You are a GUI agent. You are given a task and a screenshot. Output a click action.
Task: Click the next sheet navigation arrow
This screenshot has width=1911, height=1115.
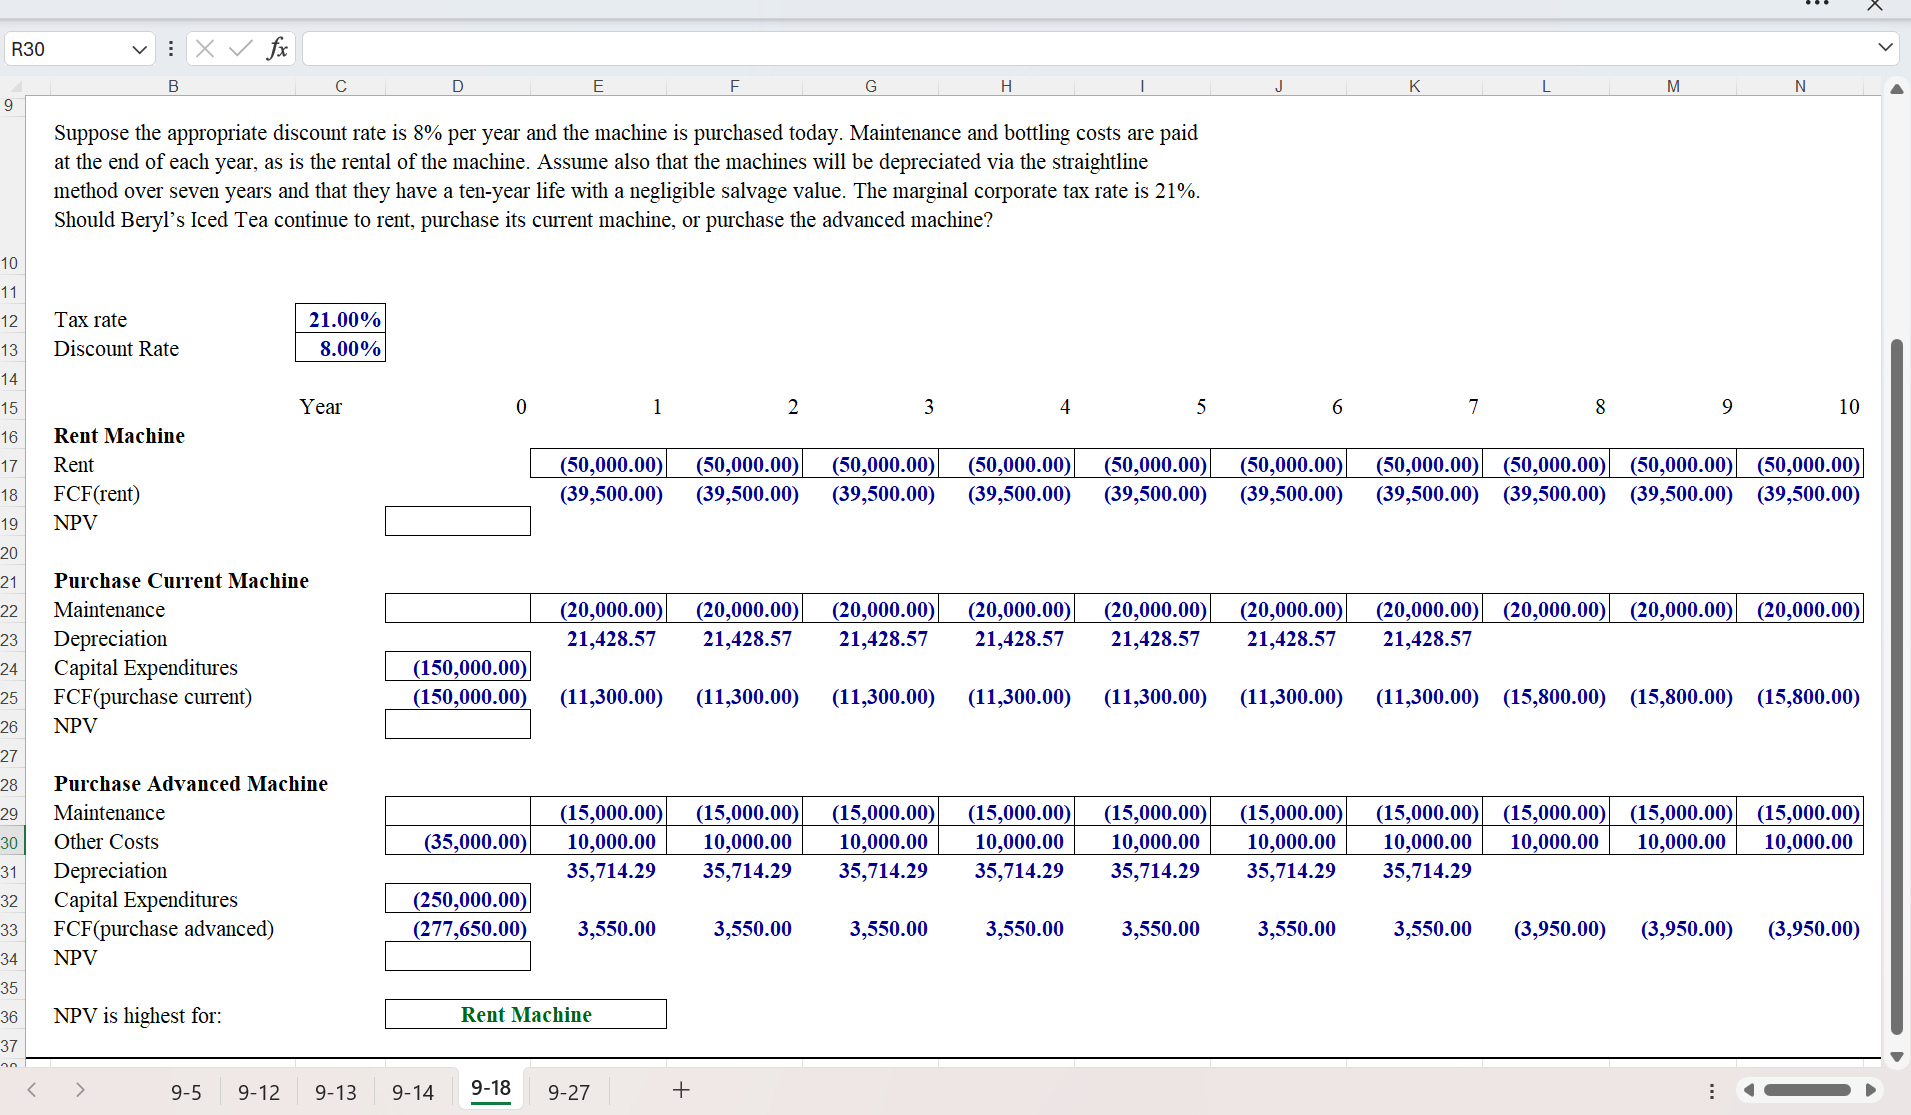80,1090
